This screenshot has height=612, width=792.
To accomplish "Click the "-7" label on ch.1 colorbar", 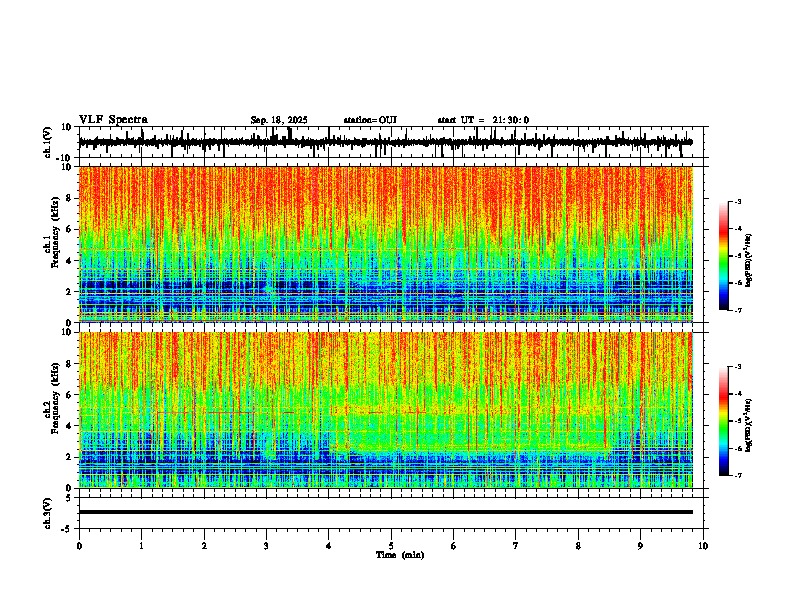I will [737, 310].
